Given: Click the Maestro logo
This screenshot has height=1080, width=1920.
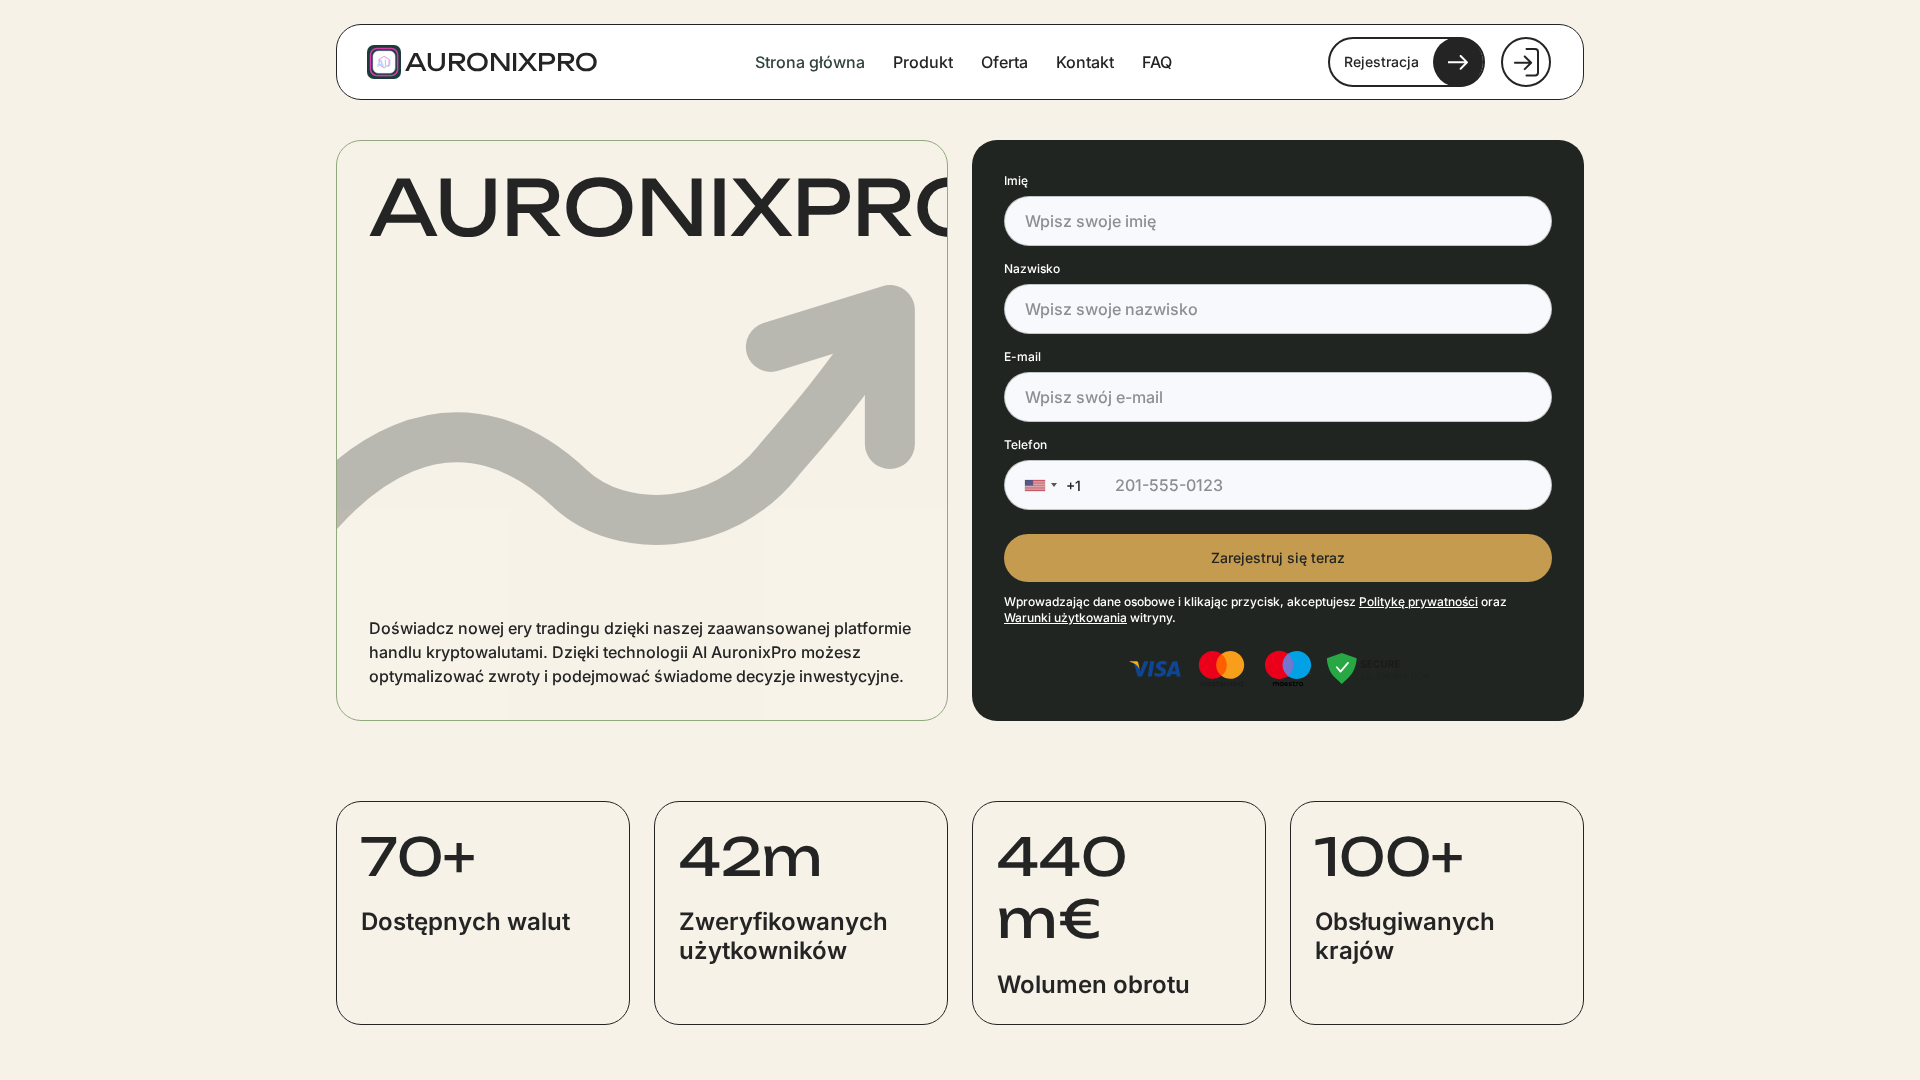Looking at the screenshot, I should tap(1288, 668).
